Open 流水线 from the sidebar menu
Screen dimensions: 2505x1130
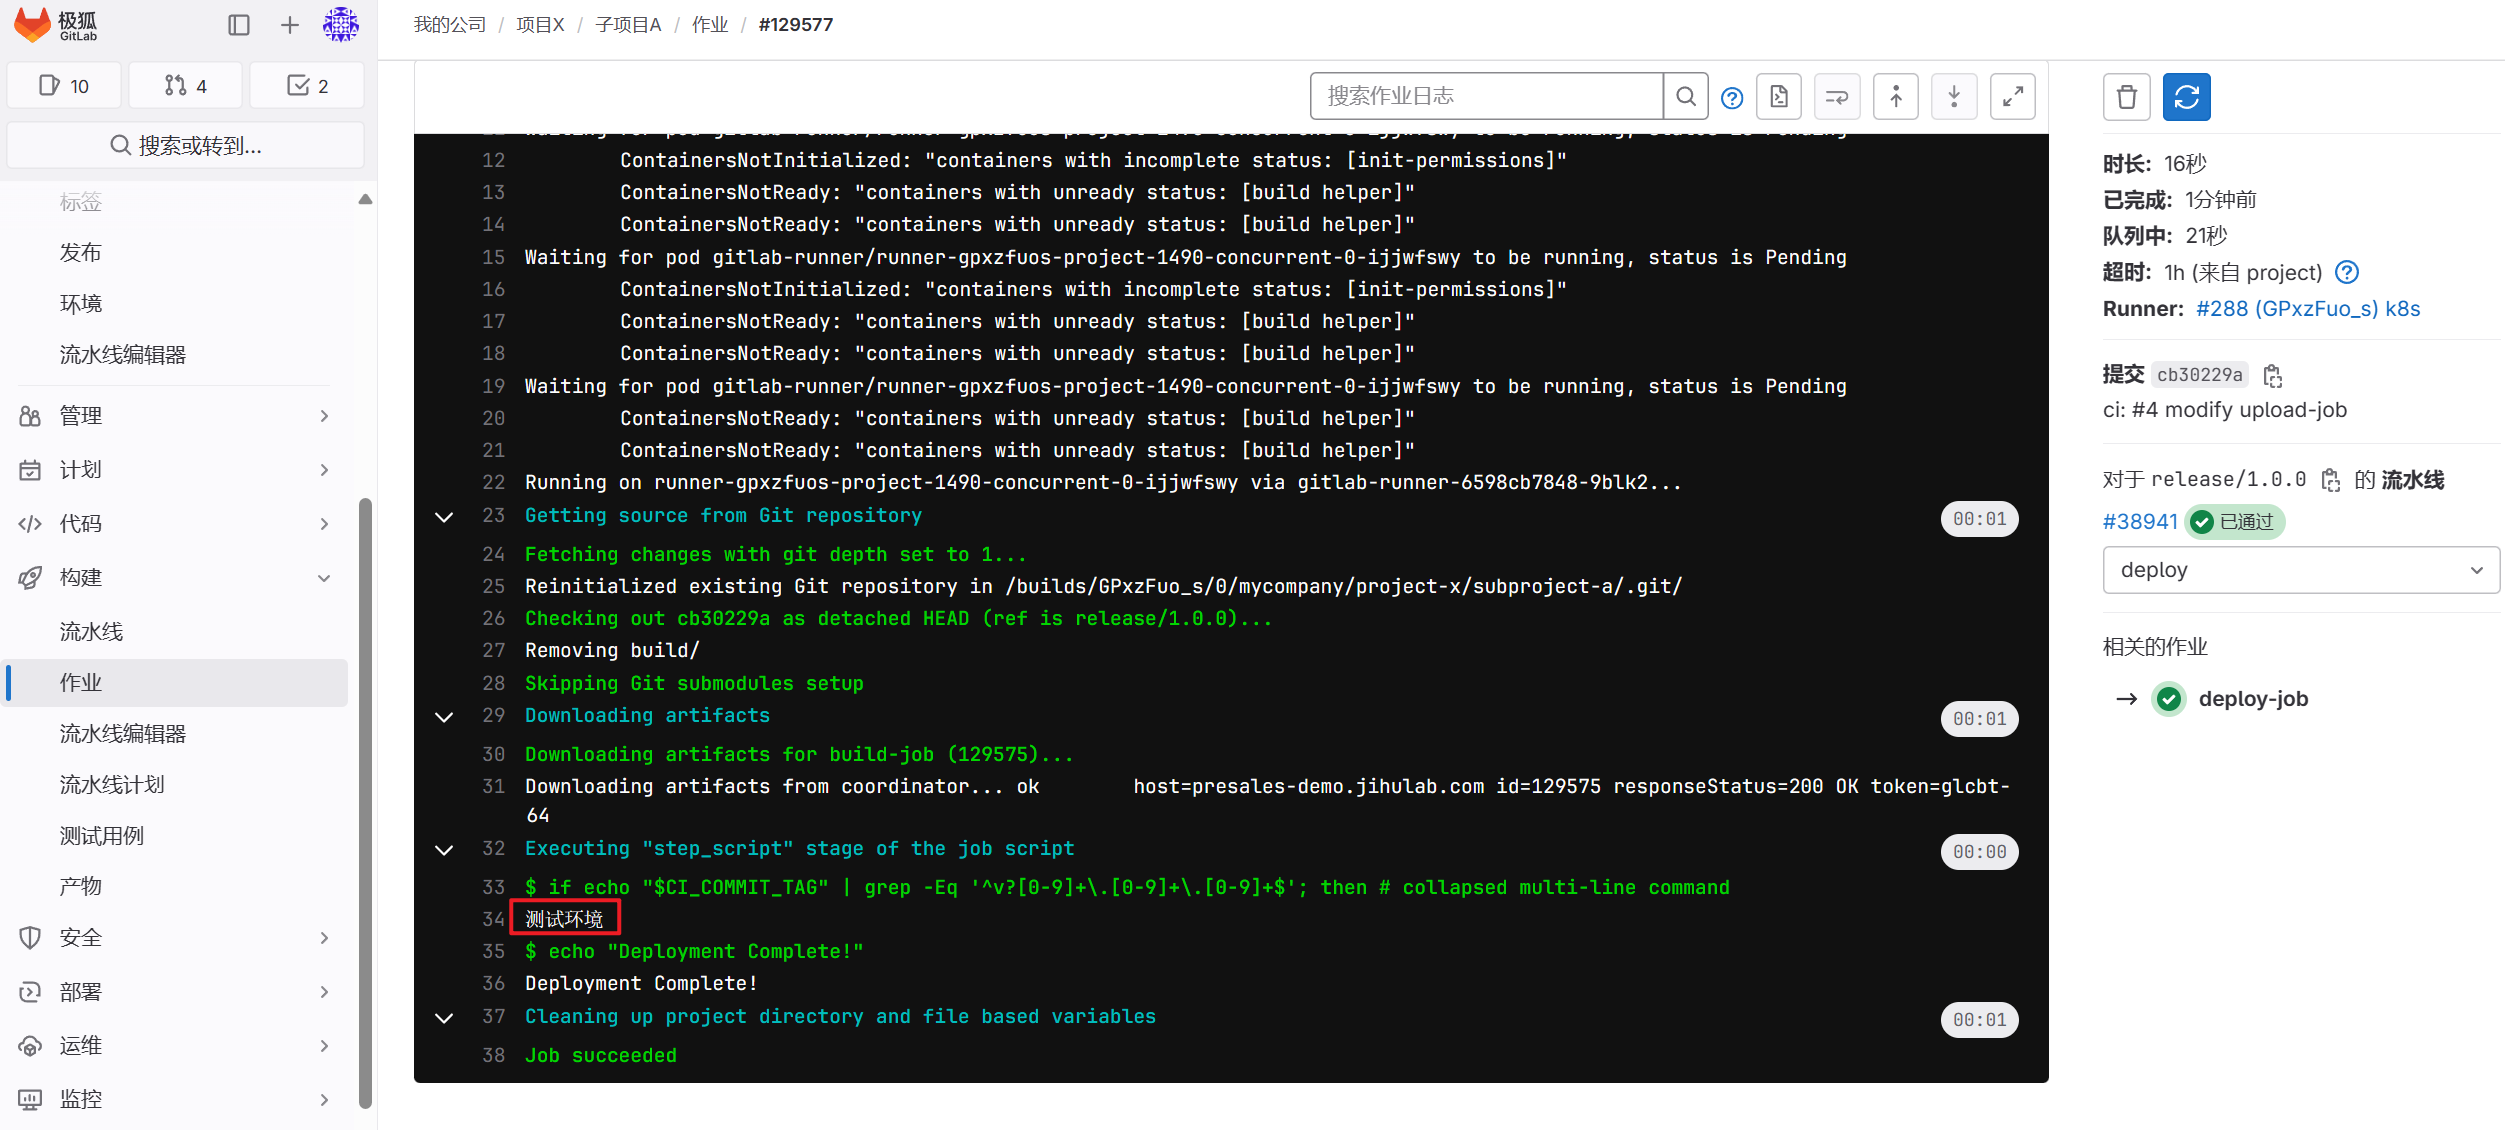(x=91, y=631)
